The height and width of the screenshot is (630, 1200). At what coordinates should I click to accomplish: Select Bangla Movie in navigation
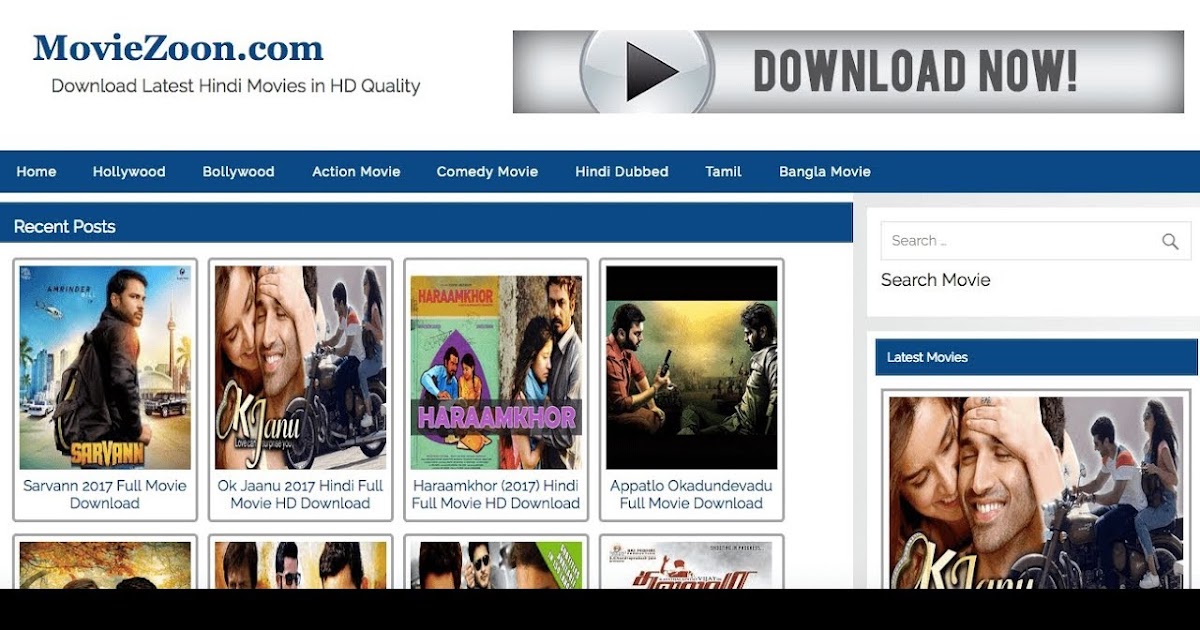click(825, 172)
